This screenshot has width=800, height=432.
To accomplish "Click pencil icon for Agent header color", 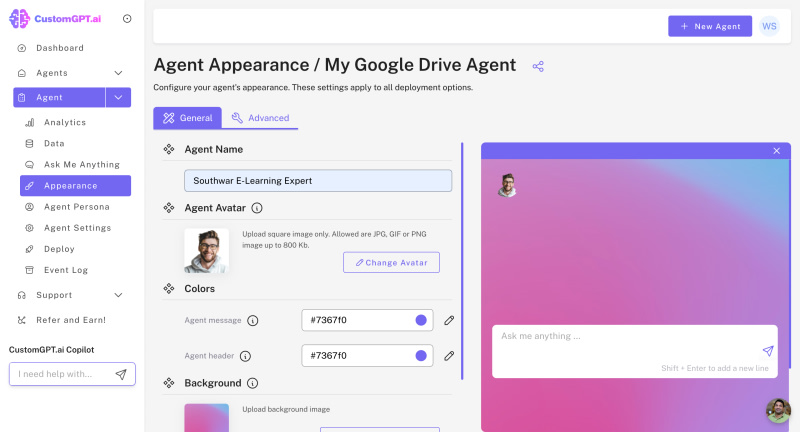I will coord(449,355).
